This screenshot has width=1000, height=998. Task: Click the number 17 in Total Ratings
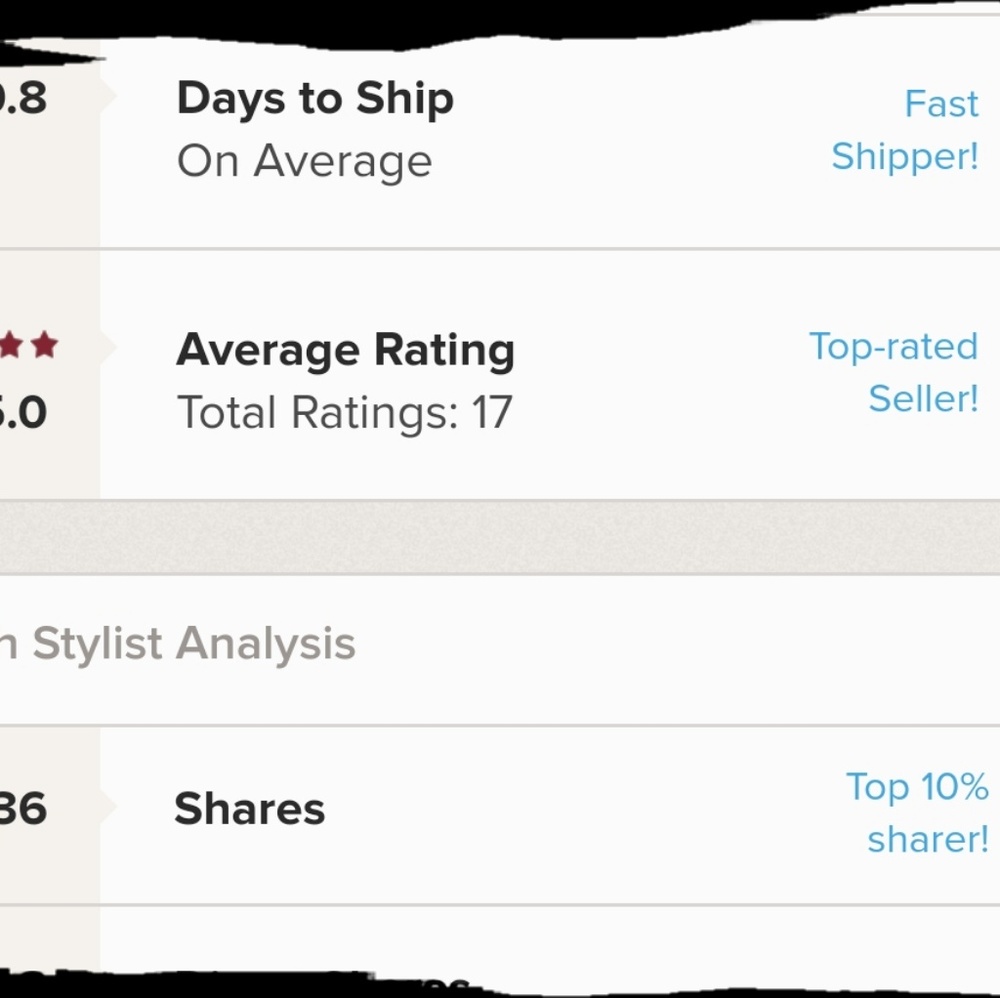[x=491, y=412]
